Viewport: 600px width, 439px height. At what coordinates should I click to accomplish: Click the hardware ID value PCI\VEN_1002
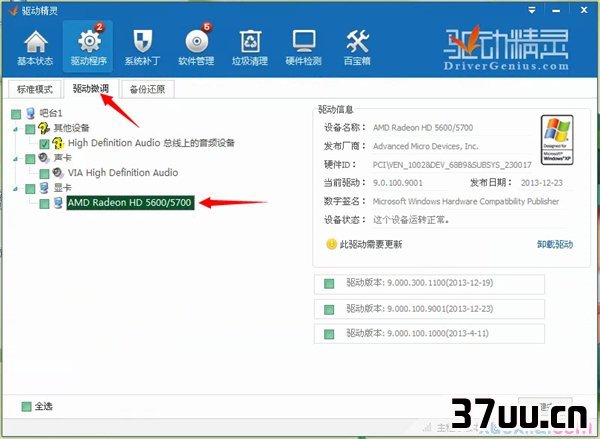(452, 165)
